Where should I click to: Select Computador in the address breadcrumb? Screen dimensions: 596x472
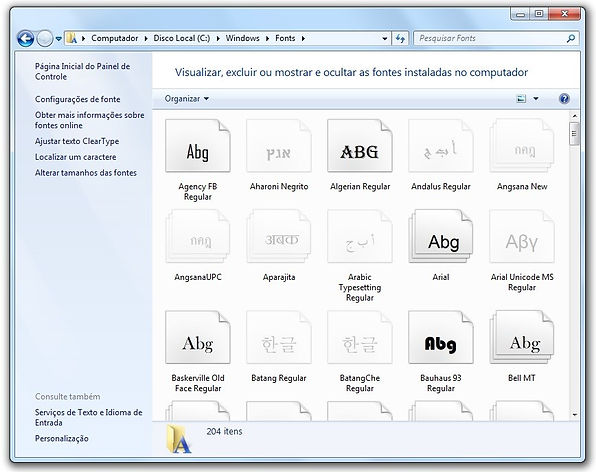(114, 38)
